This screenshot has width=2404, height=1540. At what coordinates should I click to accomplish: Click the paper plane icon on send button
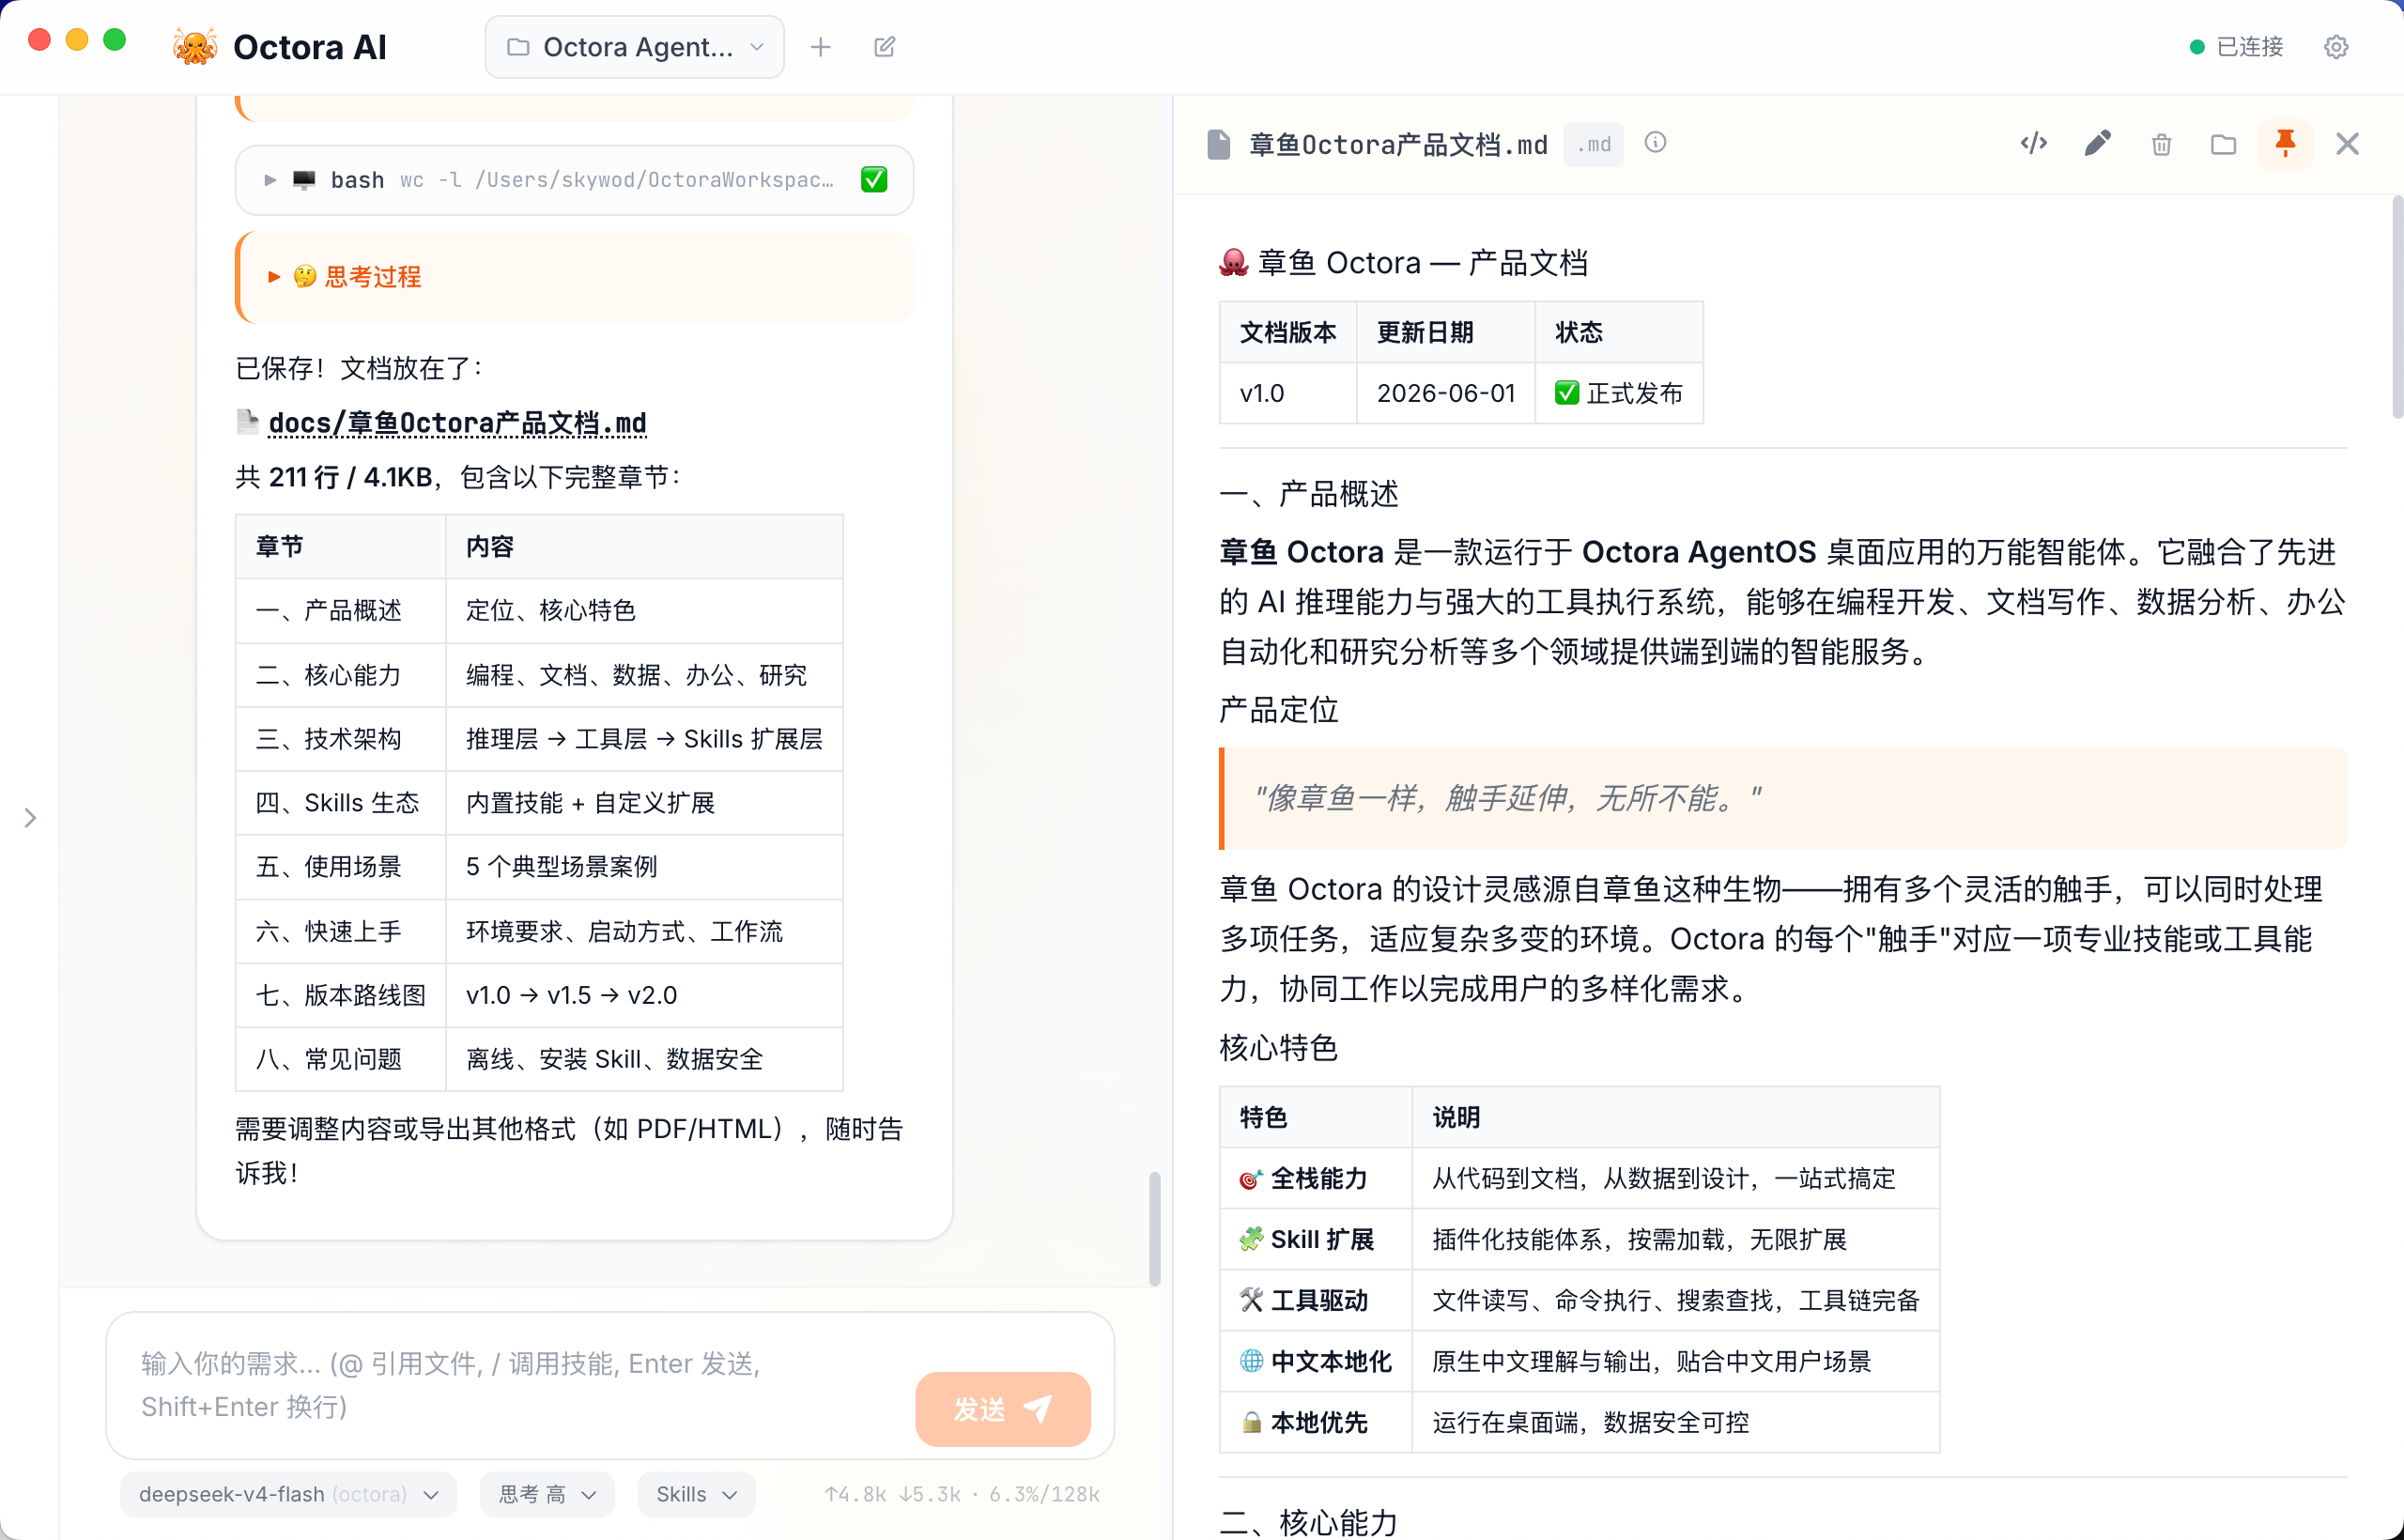[1039, 1409]
